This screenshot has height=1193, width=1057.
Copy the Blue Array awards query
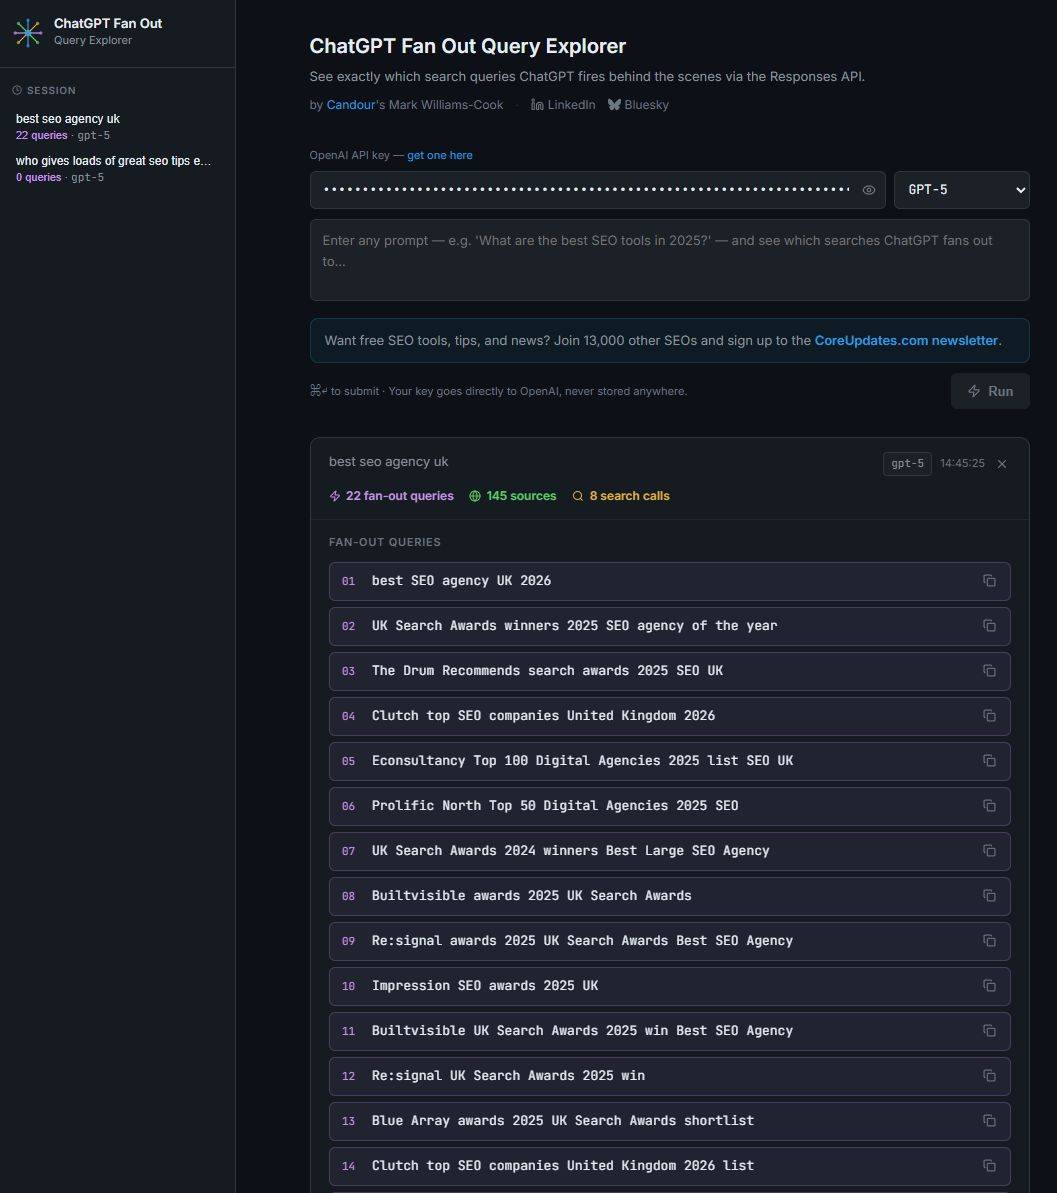989,1121
